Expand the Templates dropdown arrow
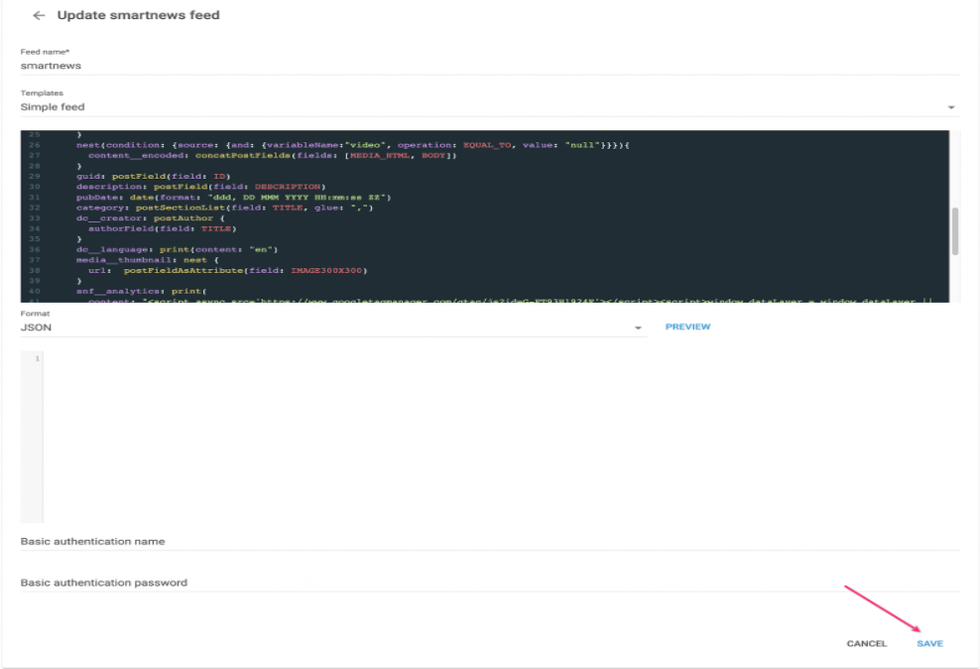Screen dimensions: 980x669 pyautogui.click(x=951, y=107)
